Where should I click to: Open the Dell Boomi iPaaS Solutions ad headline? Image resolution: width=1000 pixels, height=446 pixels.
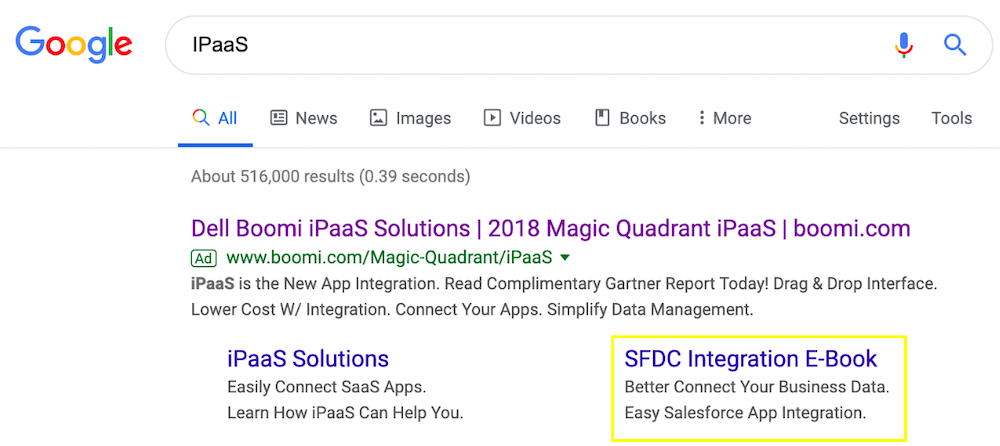(550, 228)
